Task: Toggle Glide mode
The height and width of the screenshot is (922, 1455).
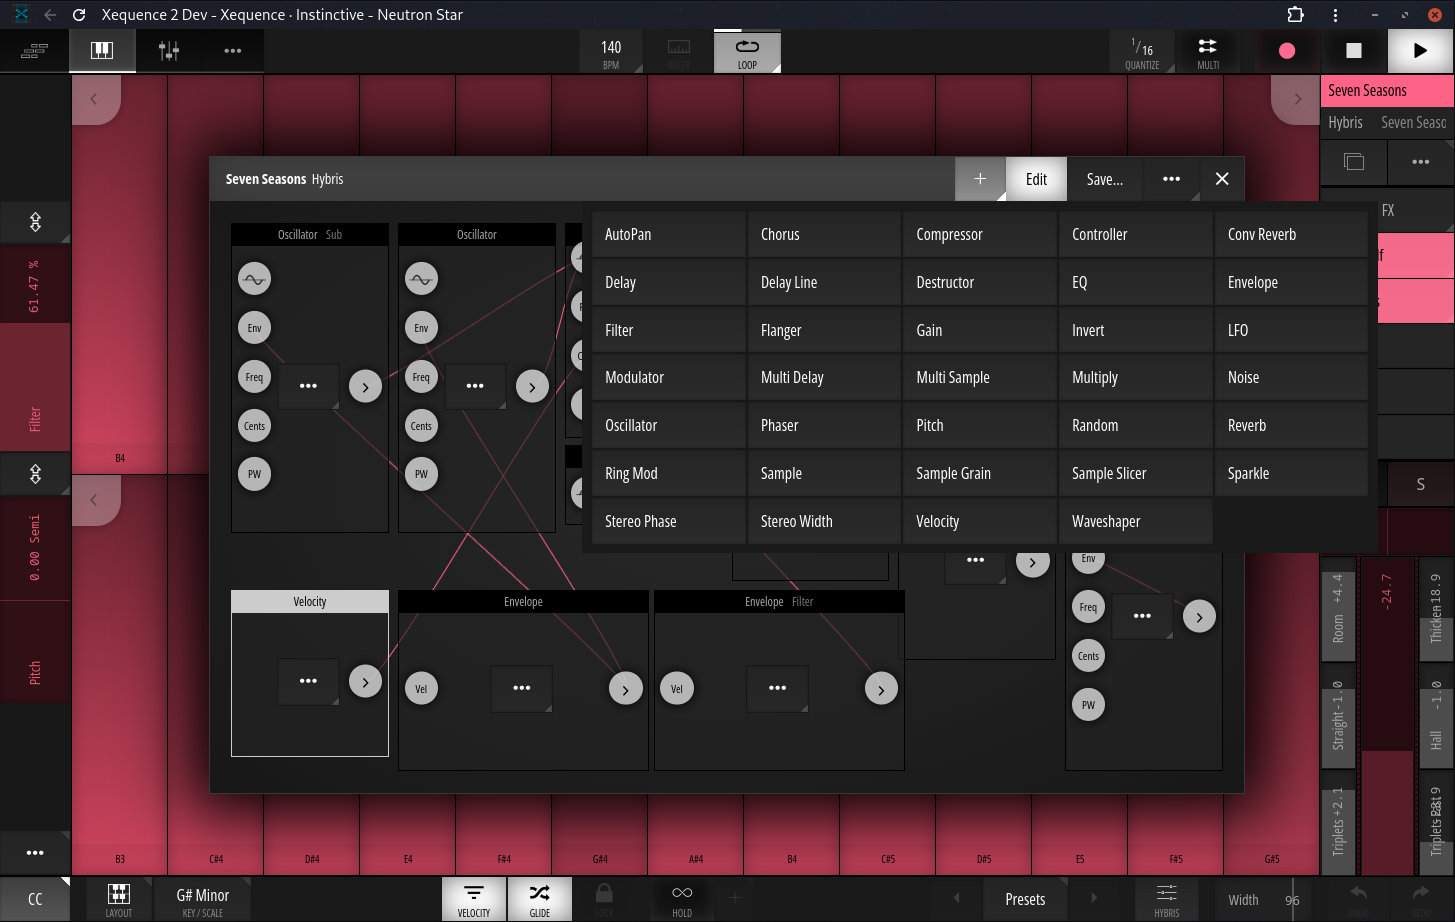Action: point(540,899)
